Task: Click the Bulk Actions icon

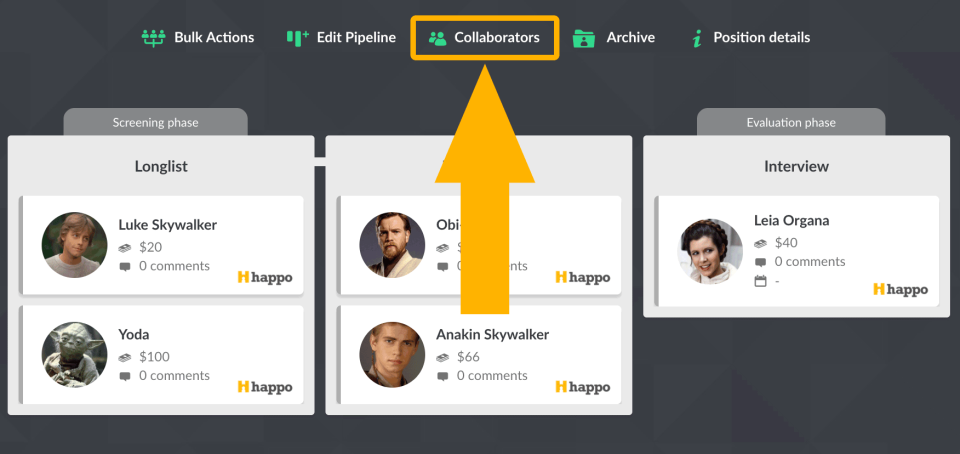Action: (x=153, y=38)
